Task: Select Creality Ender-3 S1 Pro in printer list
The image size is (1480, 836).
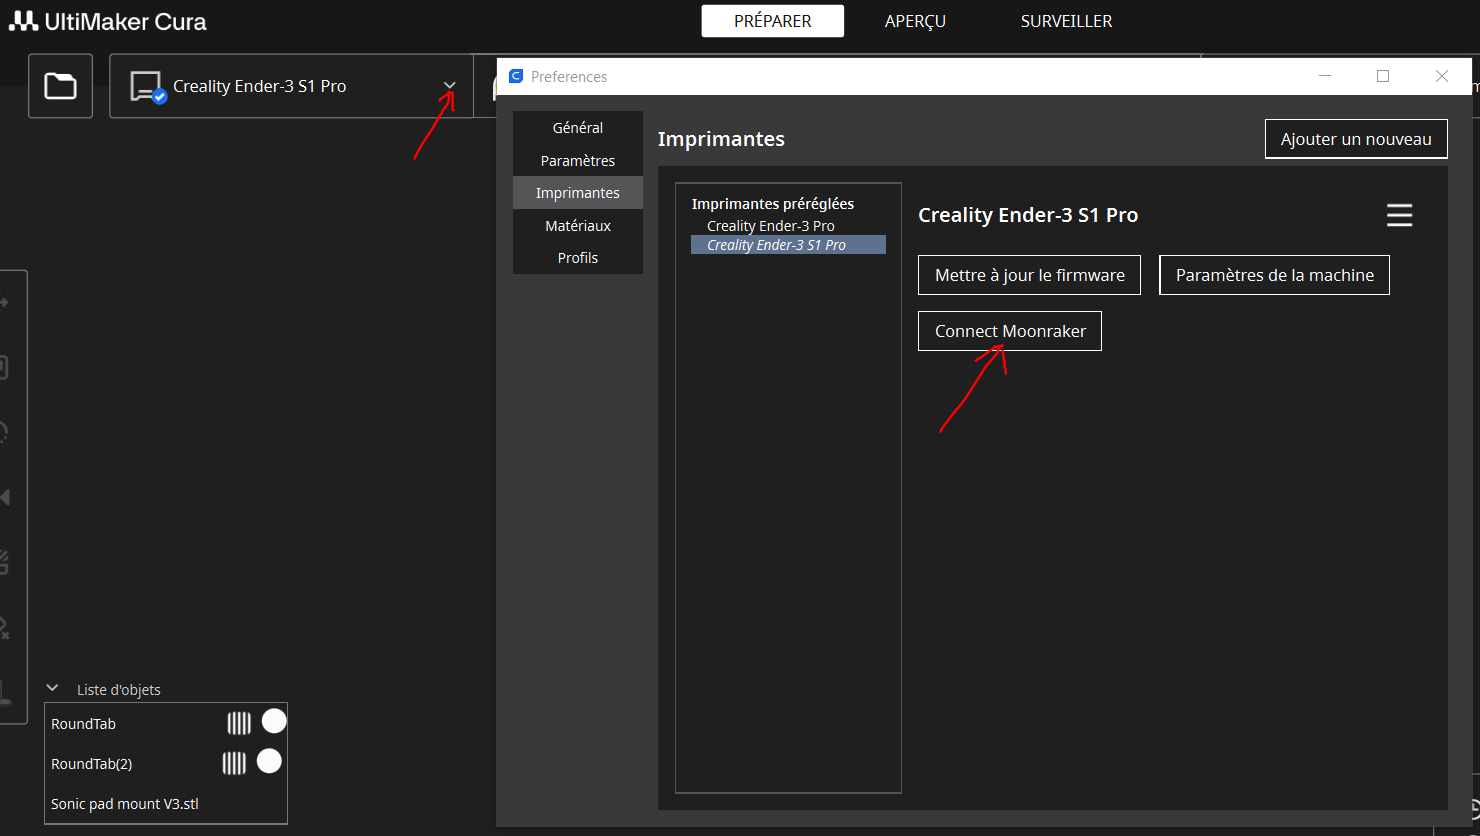Action: (x=788, y=245)
